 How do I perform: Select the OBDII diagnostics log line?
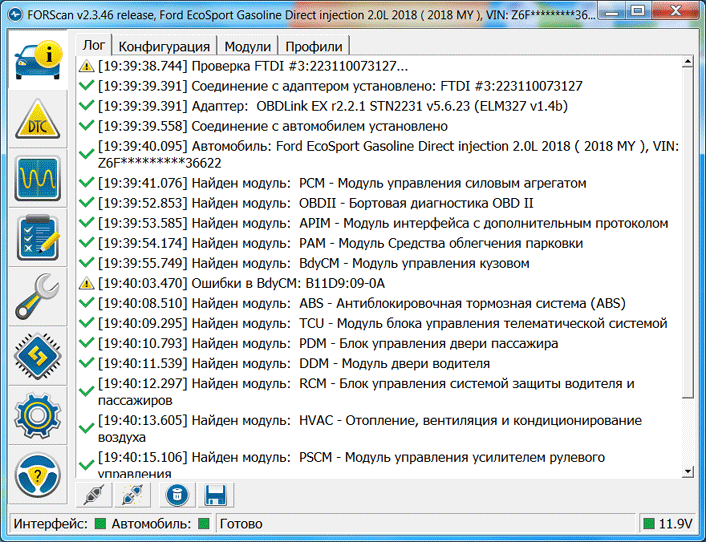point(316,203)
